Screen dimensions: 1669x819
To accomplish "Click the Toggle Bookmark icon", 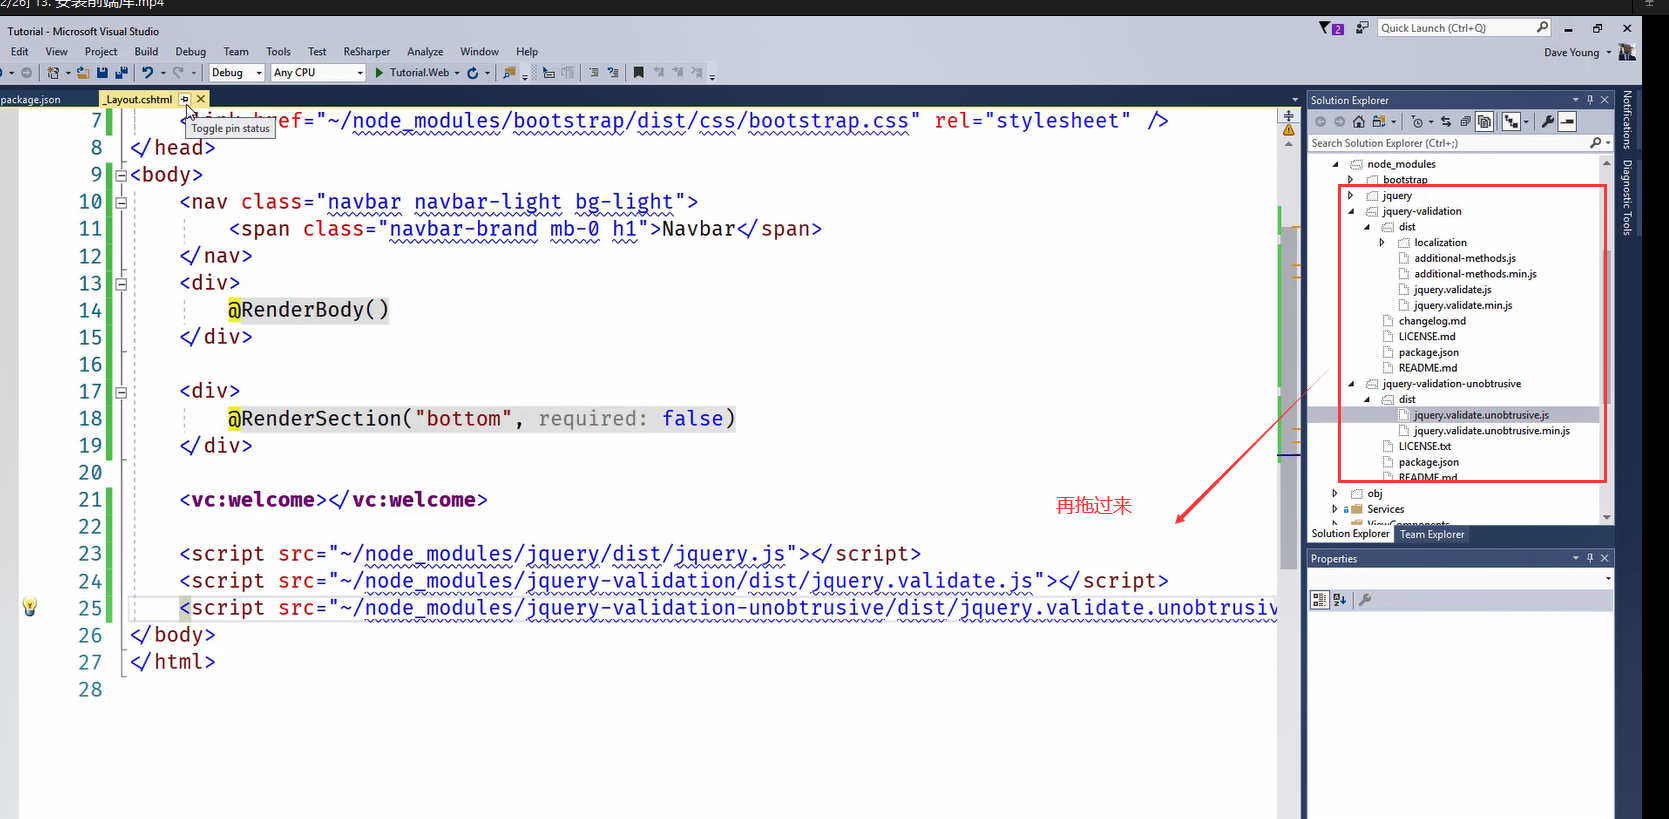I will pos(638,72).
